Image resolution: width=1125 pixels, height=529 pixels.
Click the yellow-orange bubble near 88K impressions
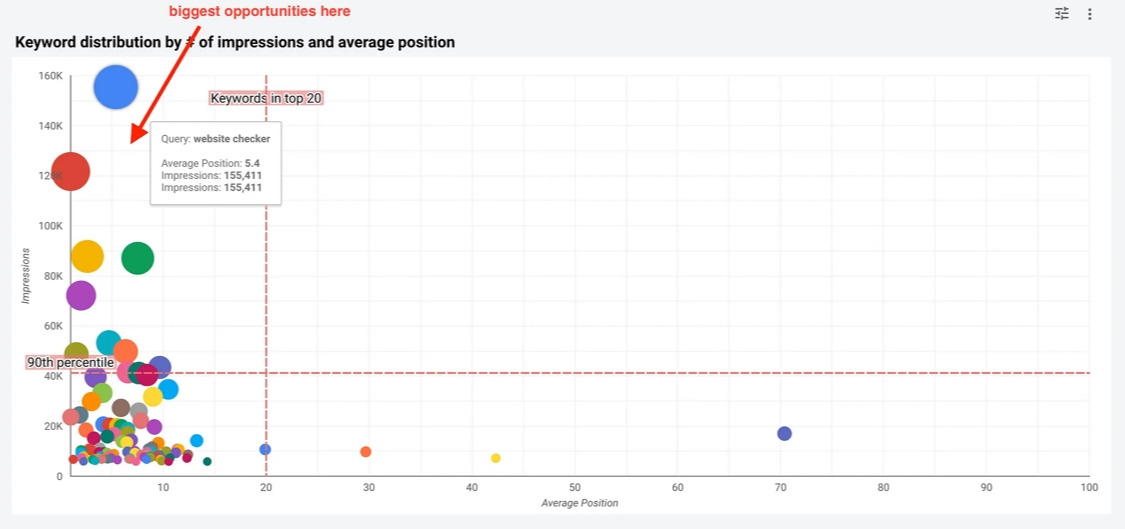pos(88,256)
